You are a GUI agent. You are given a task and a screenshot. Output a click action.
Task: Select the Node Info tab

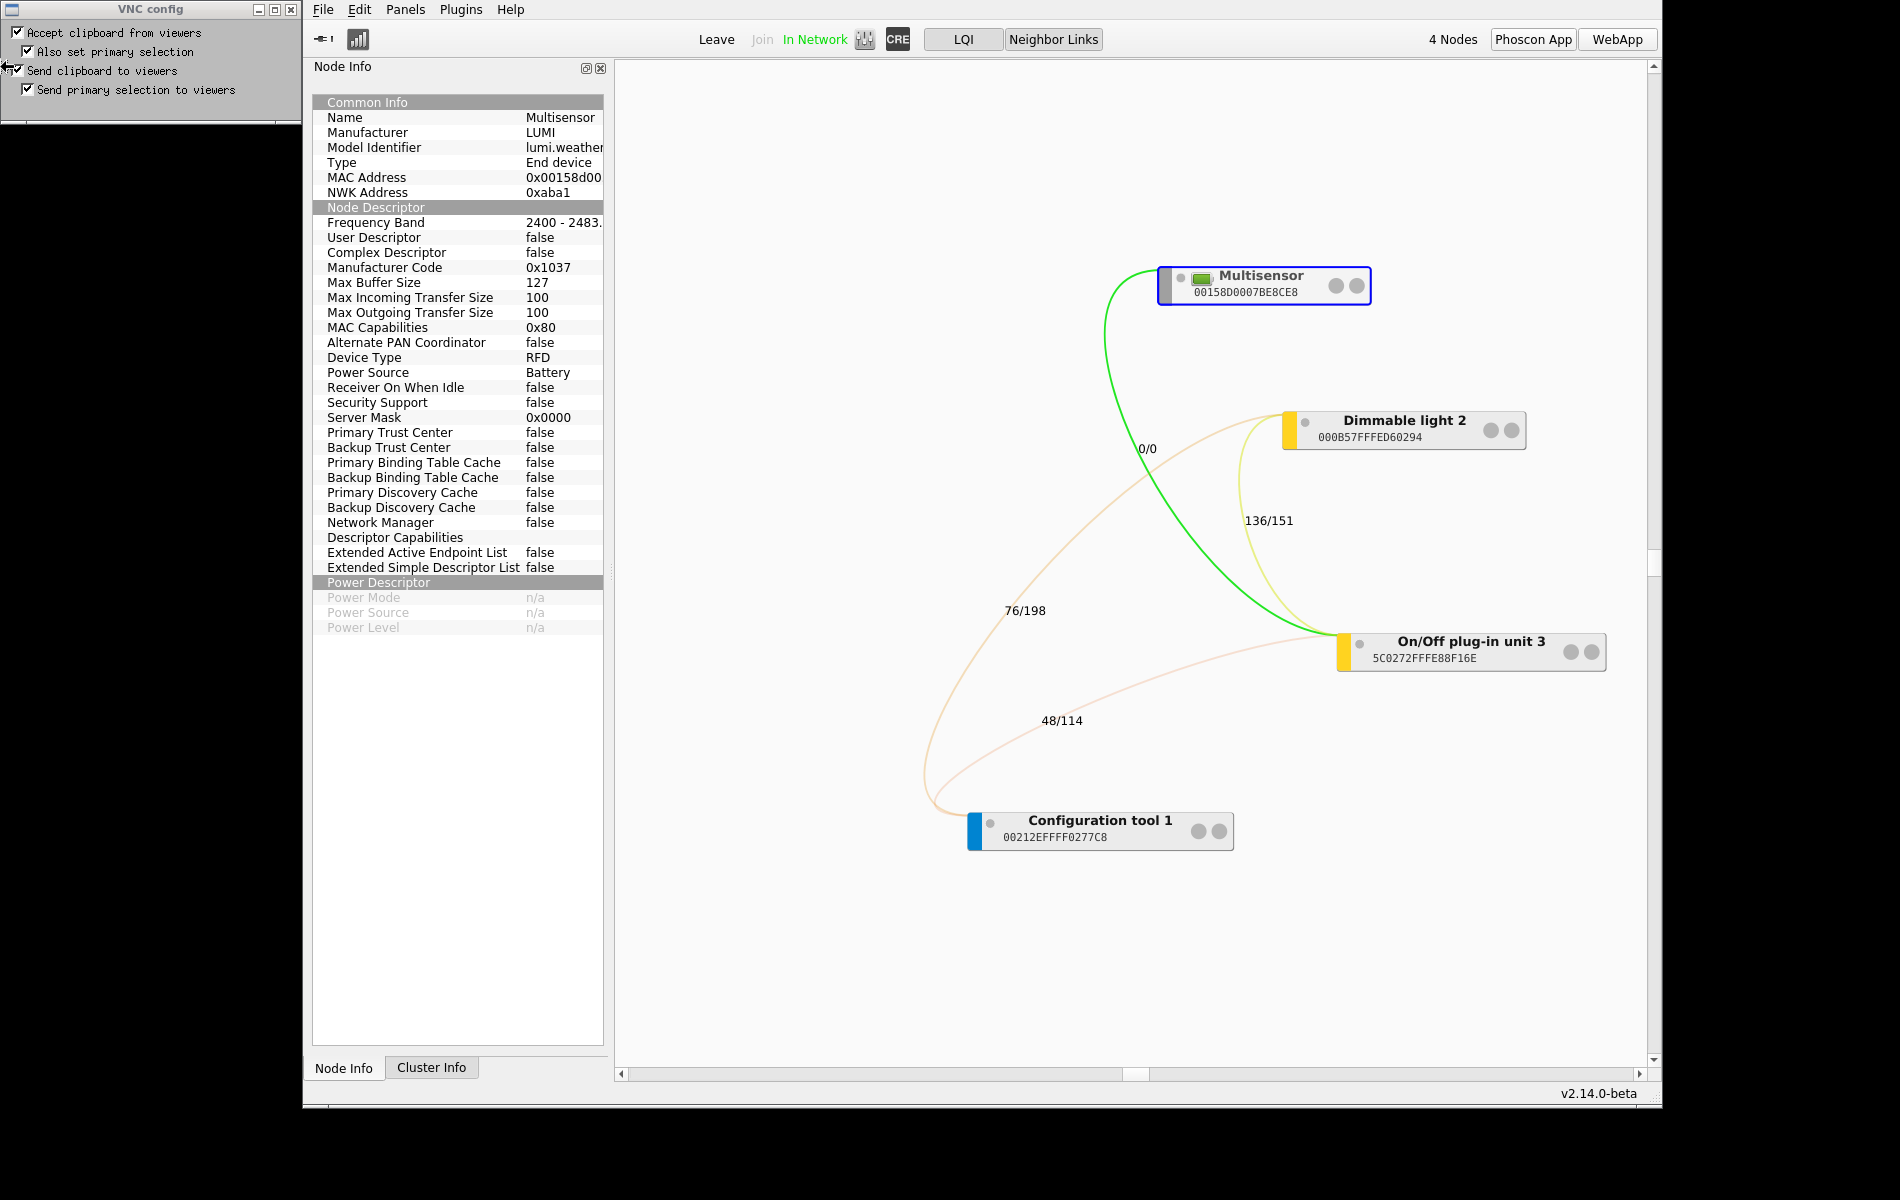coord(344,1068)
